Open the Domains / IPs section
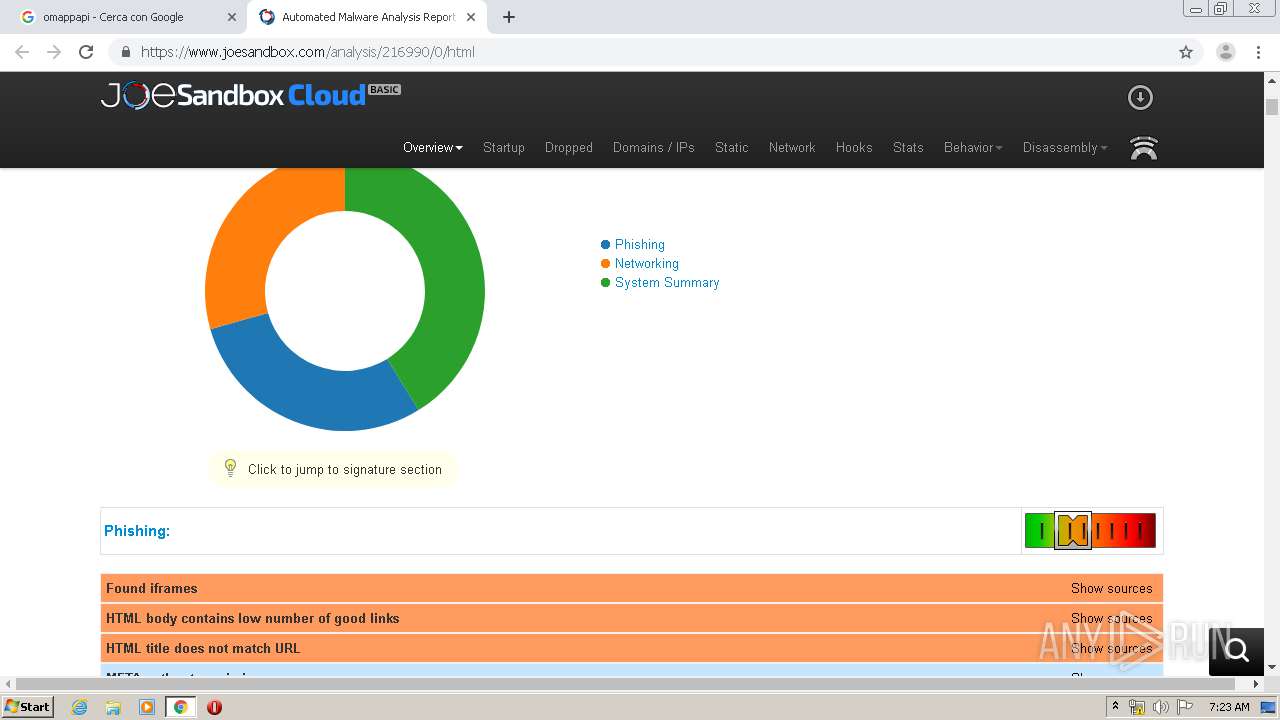 coord(654,147)
